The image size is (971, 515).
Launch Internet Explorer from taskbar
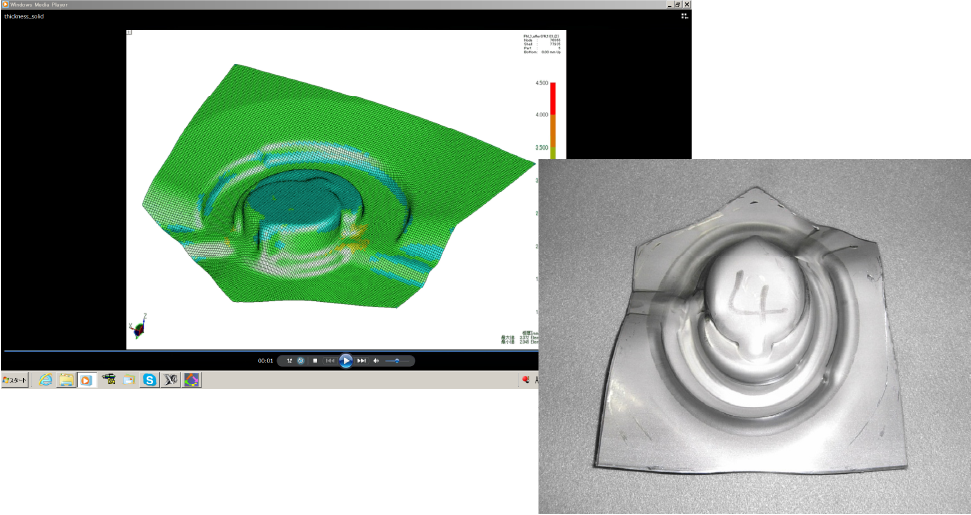pyautogui.click(x=45, y=380)
